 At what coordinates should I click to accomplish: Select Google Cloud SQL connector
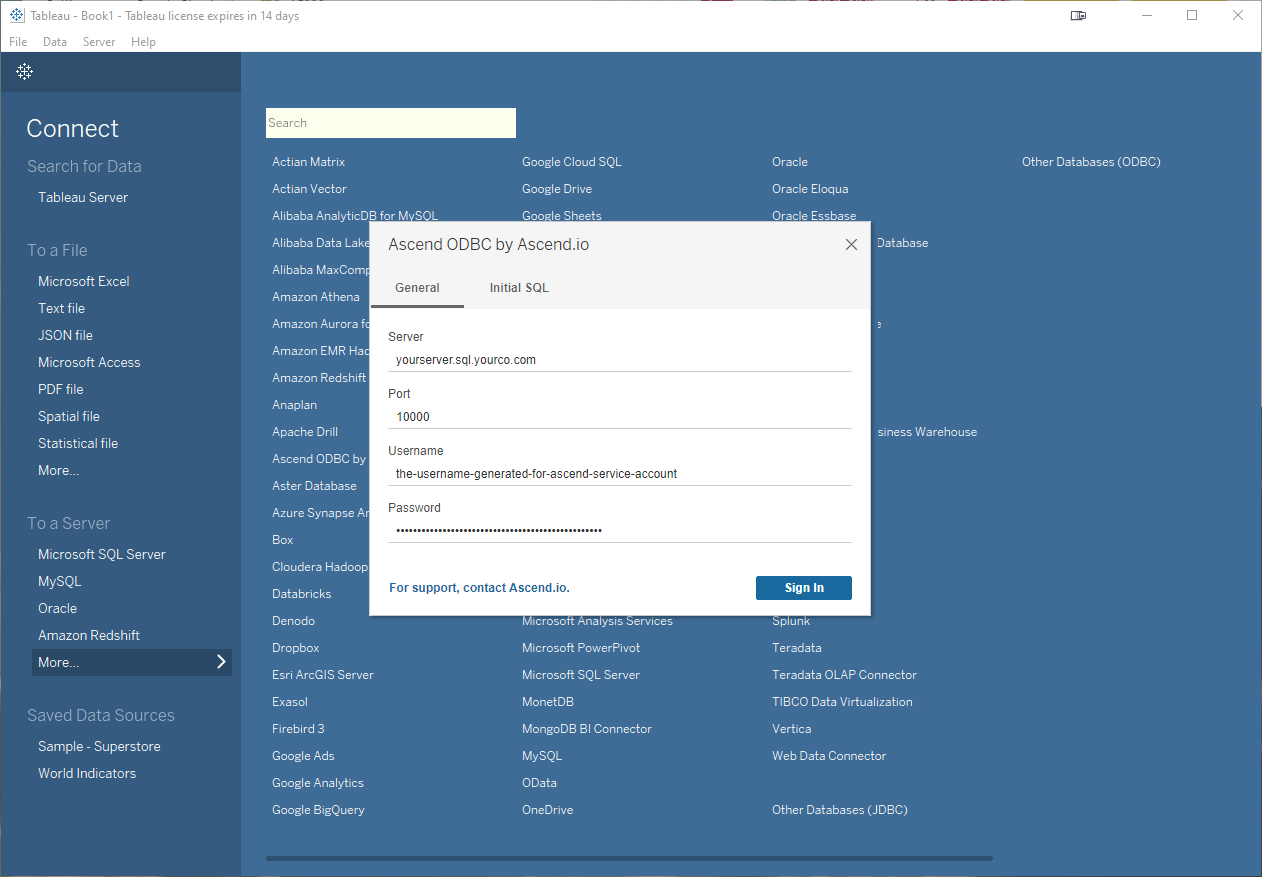click(572, 162)
